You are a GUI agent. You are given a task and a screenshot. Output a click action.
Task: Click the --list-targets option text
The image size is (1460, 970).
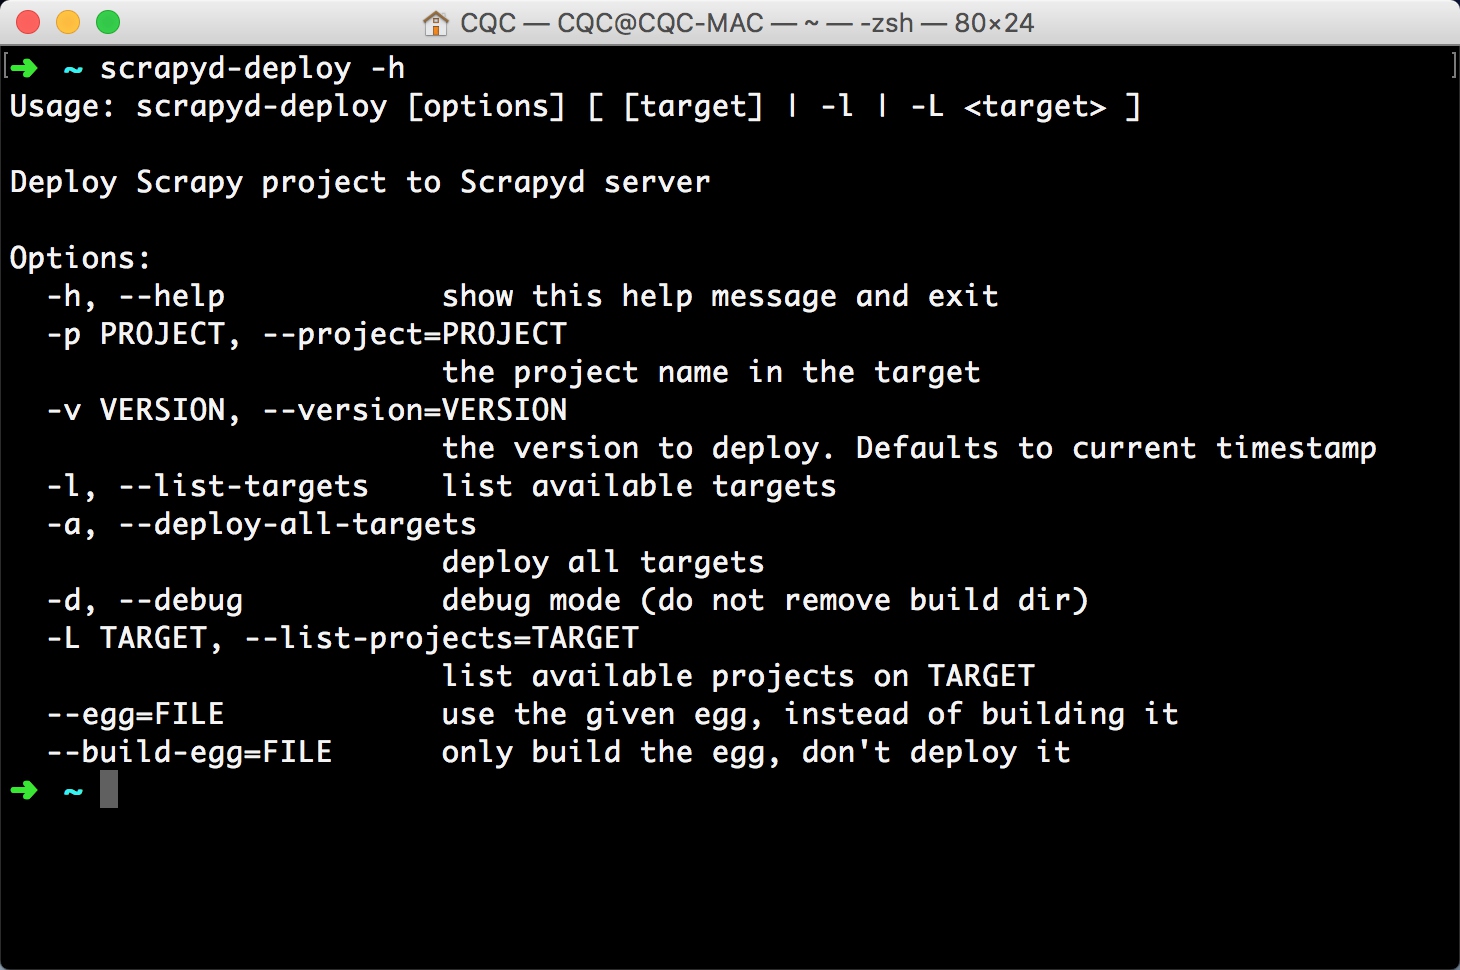pyautogui.click(x=244, y=486)
